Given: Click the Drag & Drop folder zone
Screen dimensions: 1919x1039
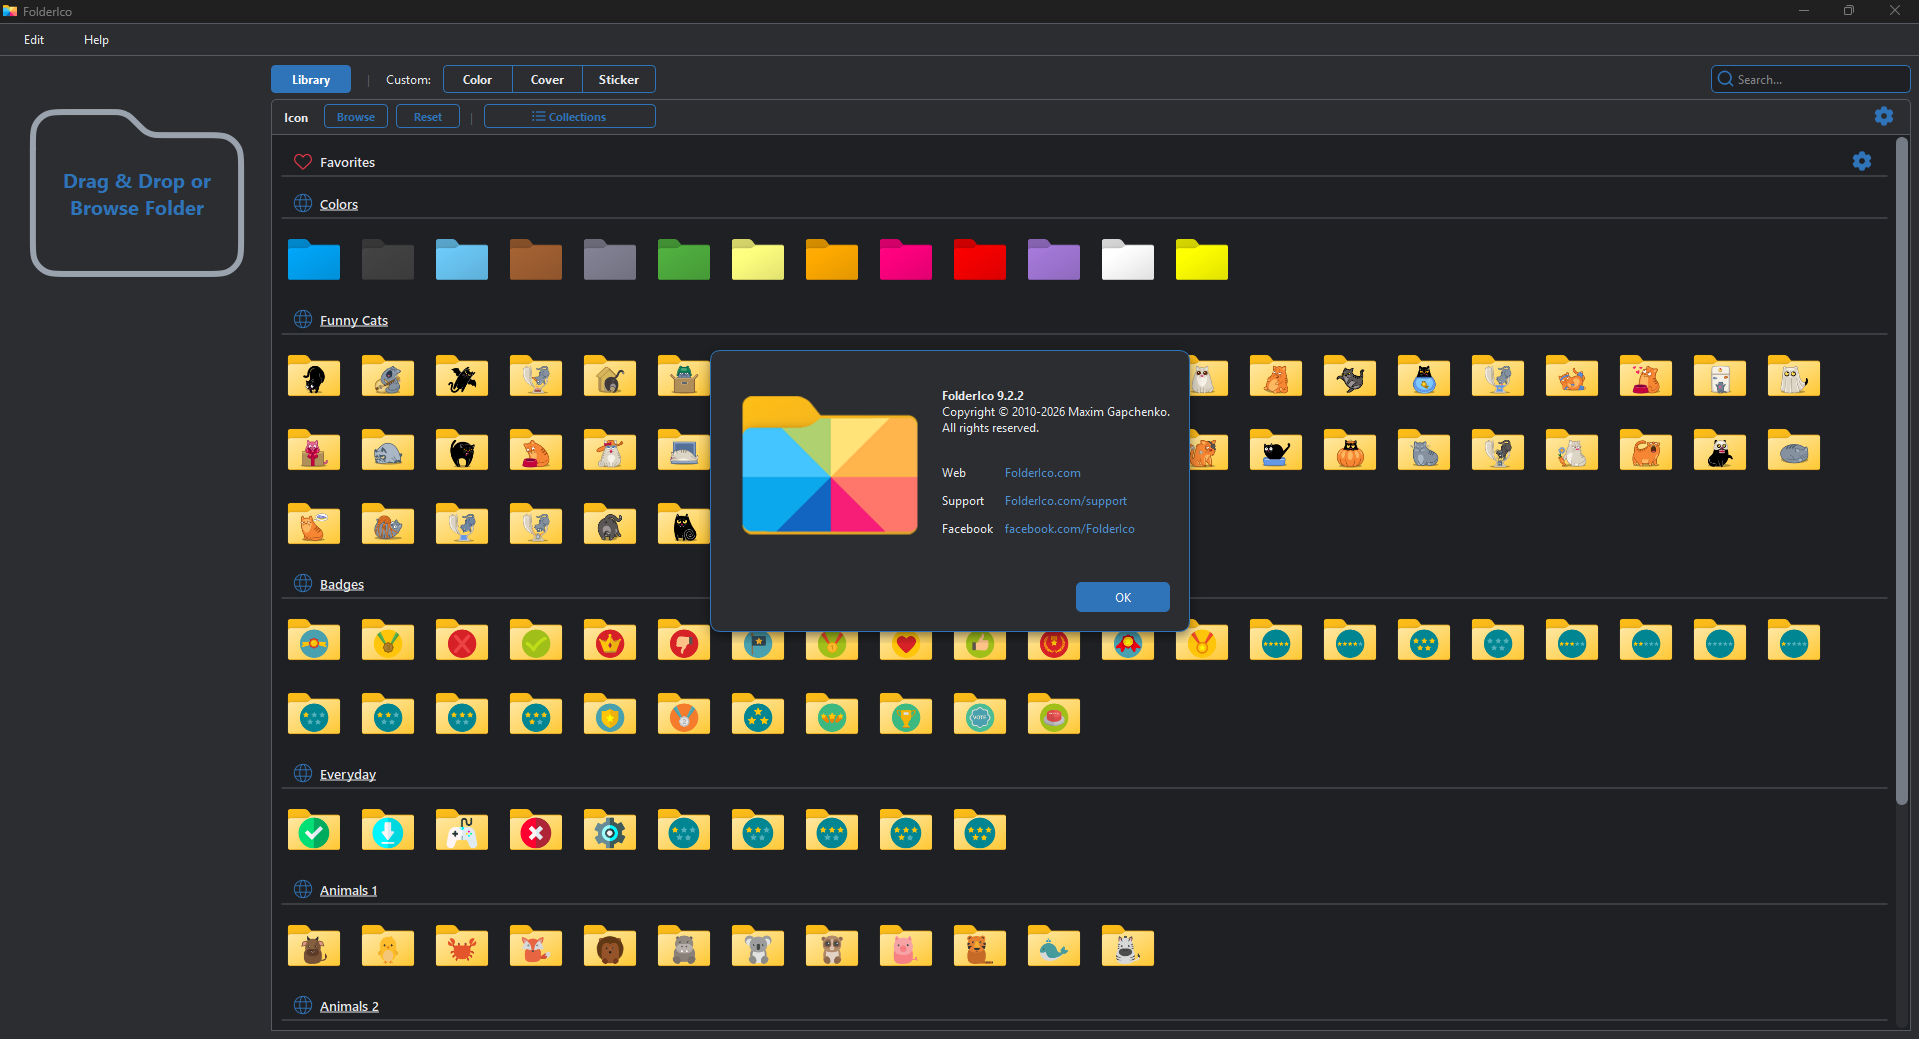Looking at the screenshot, I should click(137, 193).
